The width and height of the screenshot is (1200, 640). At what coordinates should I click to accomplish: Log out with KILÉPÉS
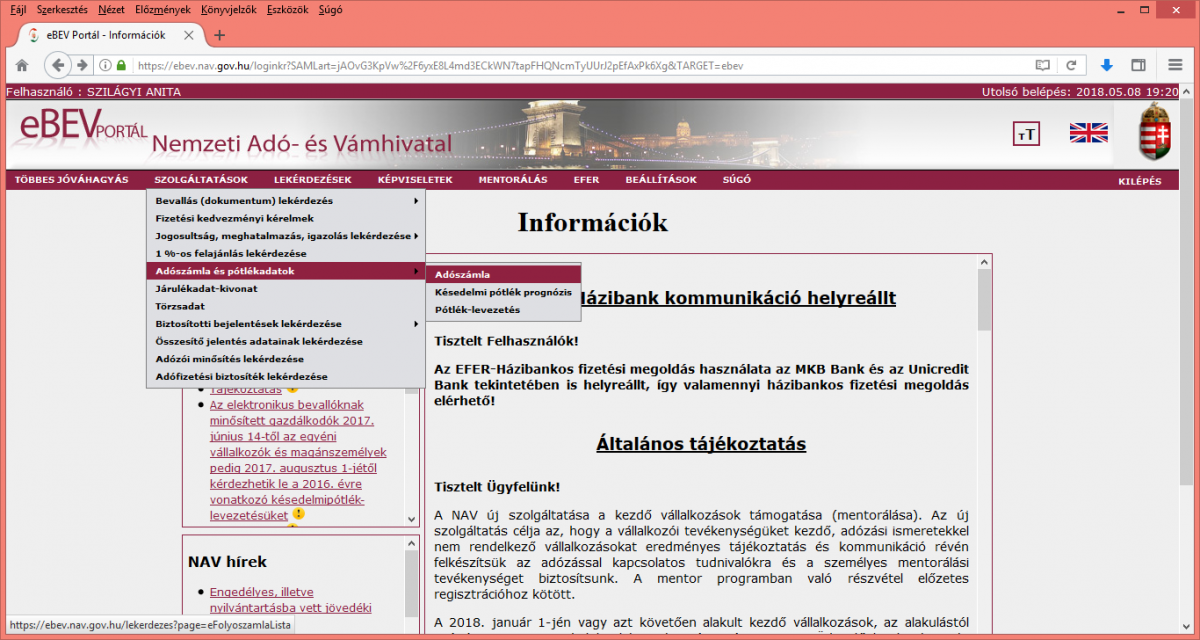(x=1140, y=181)
